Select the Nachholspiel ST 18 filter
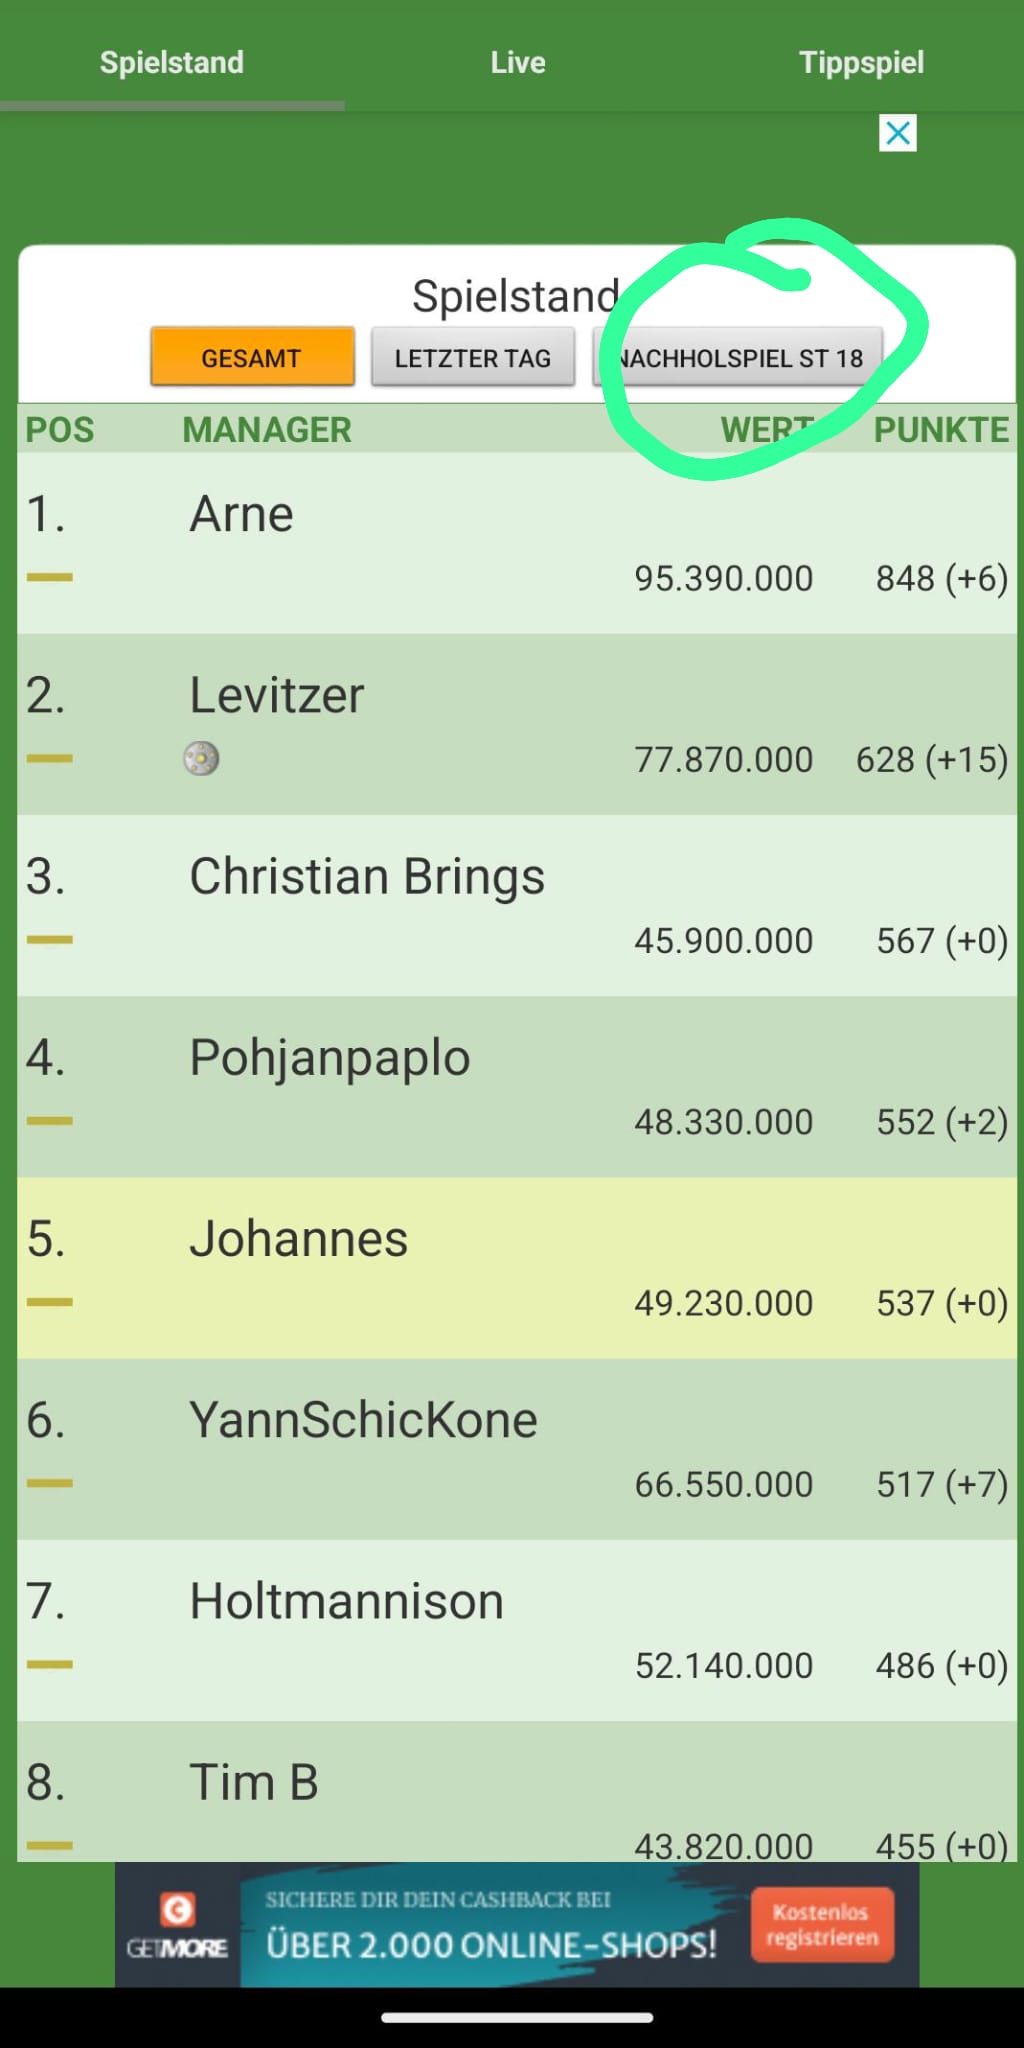This screenshot has height=2048, width=1024. (x=738, y=357)
